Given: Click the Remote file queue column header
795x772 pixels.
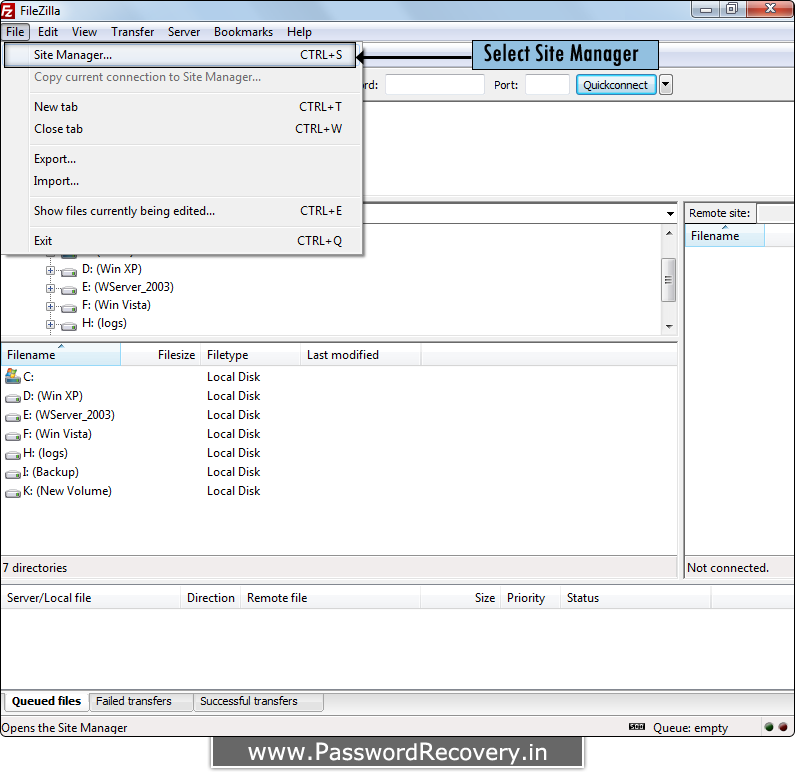Looking at the screenshot, I should [x=331, y=598].
